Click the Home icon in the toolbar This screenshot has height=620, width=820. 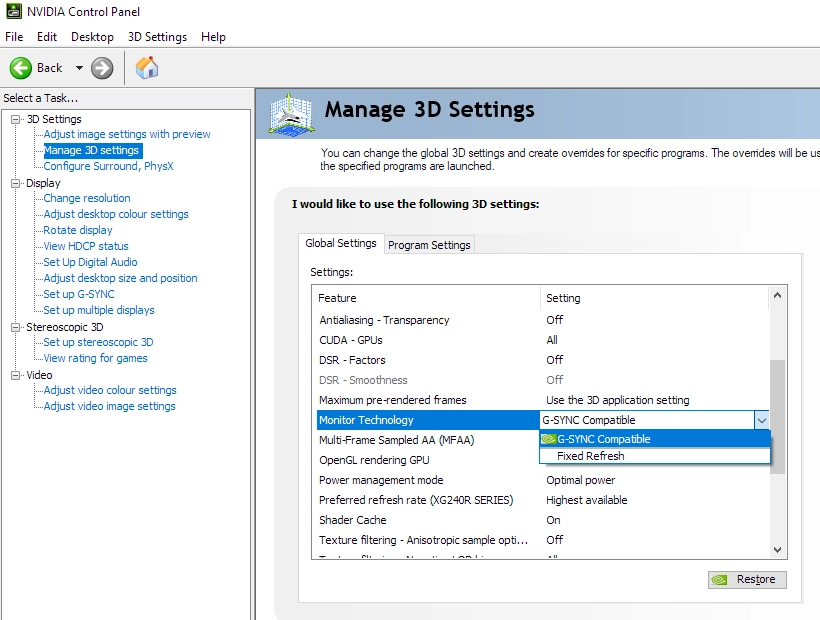tap(147, 67)
